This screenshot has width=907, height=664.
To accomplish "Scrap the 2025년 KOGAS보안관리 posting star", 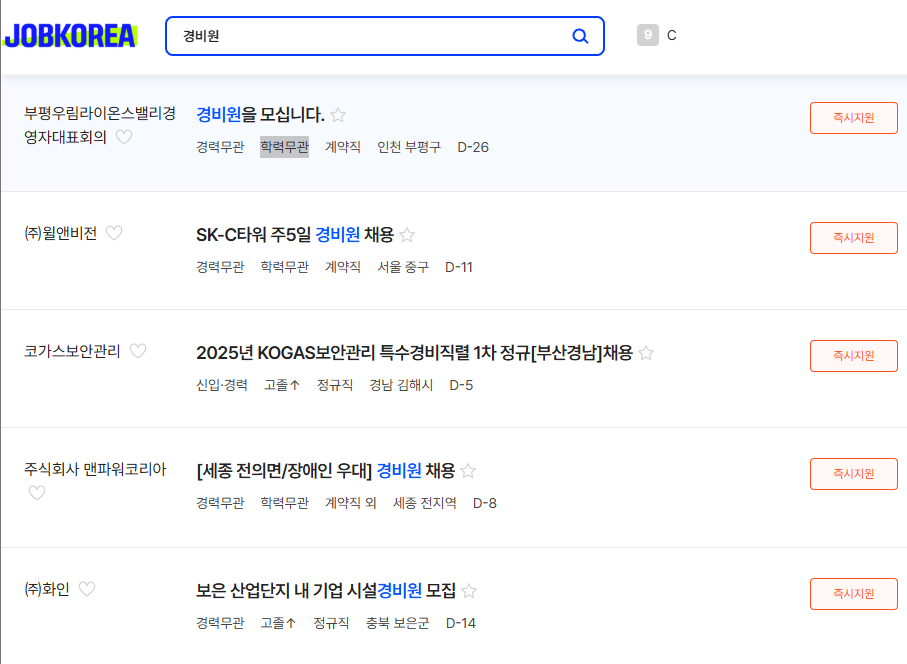I will (x=646, y=353).
